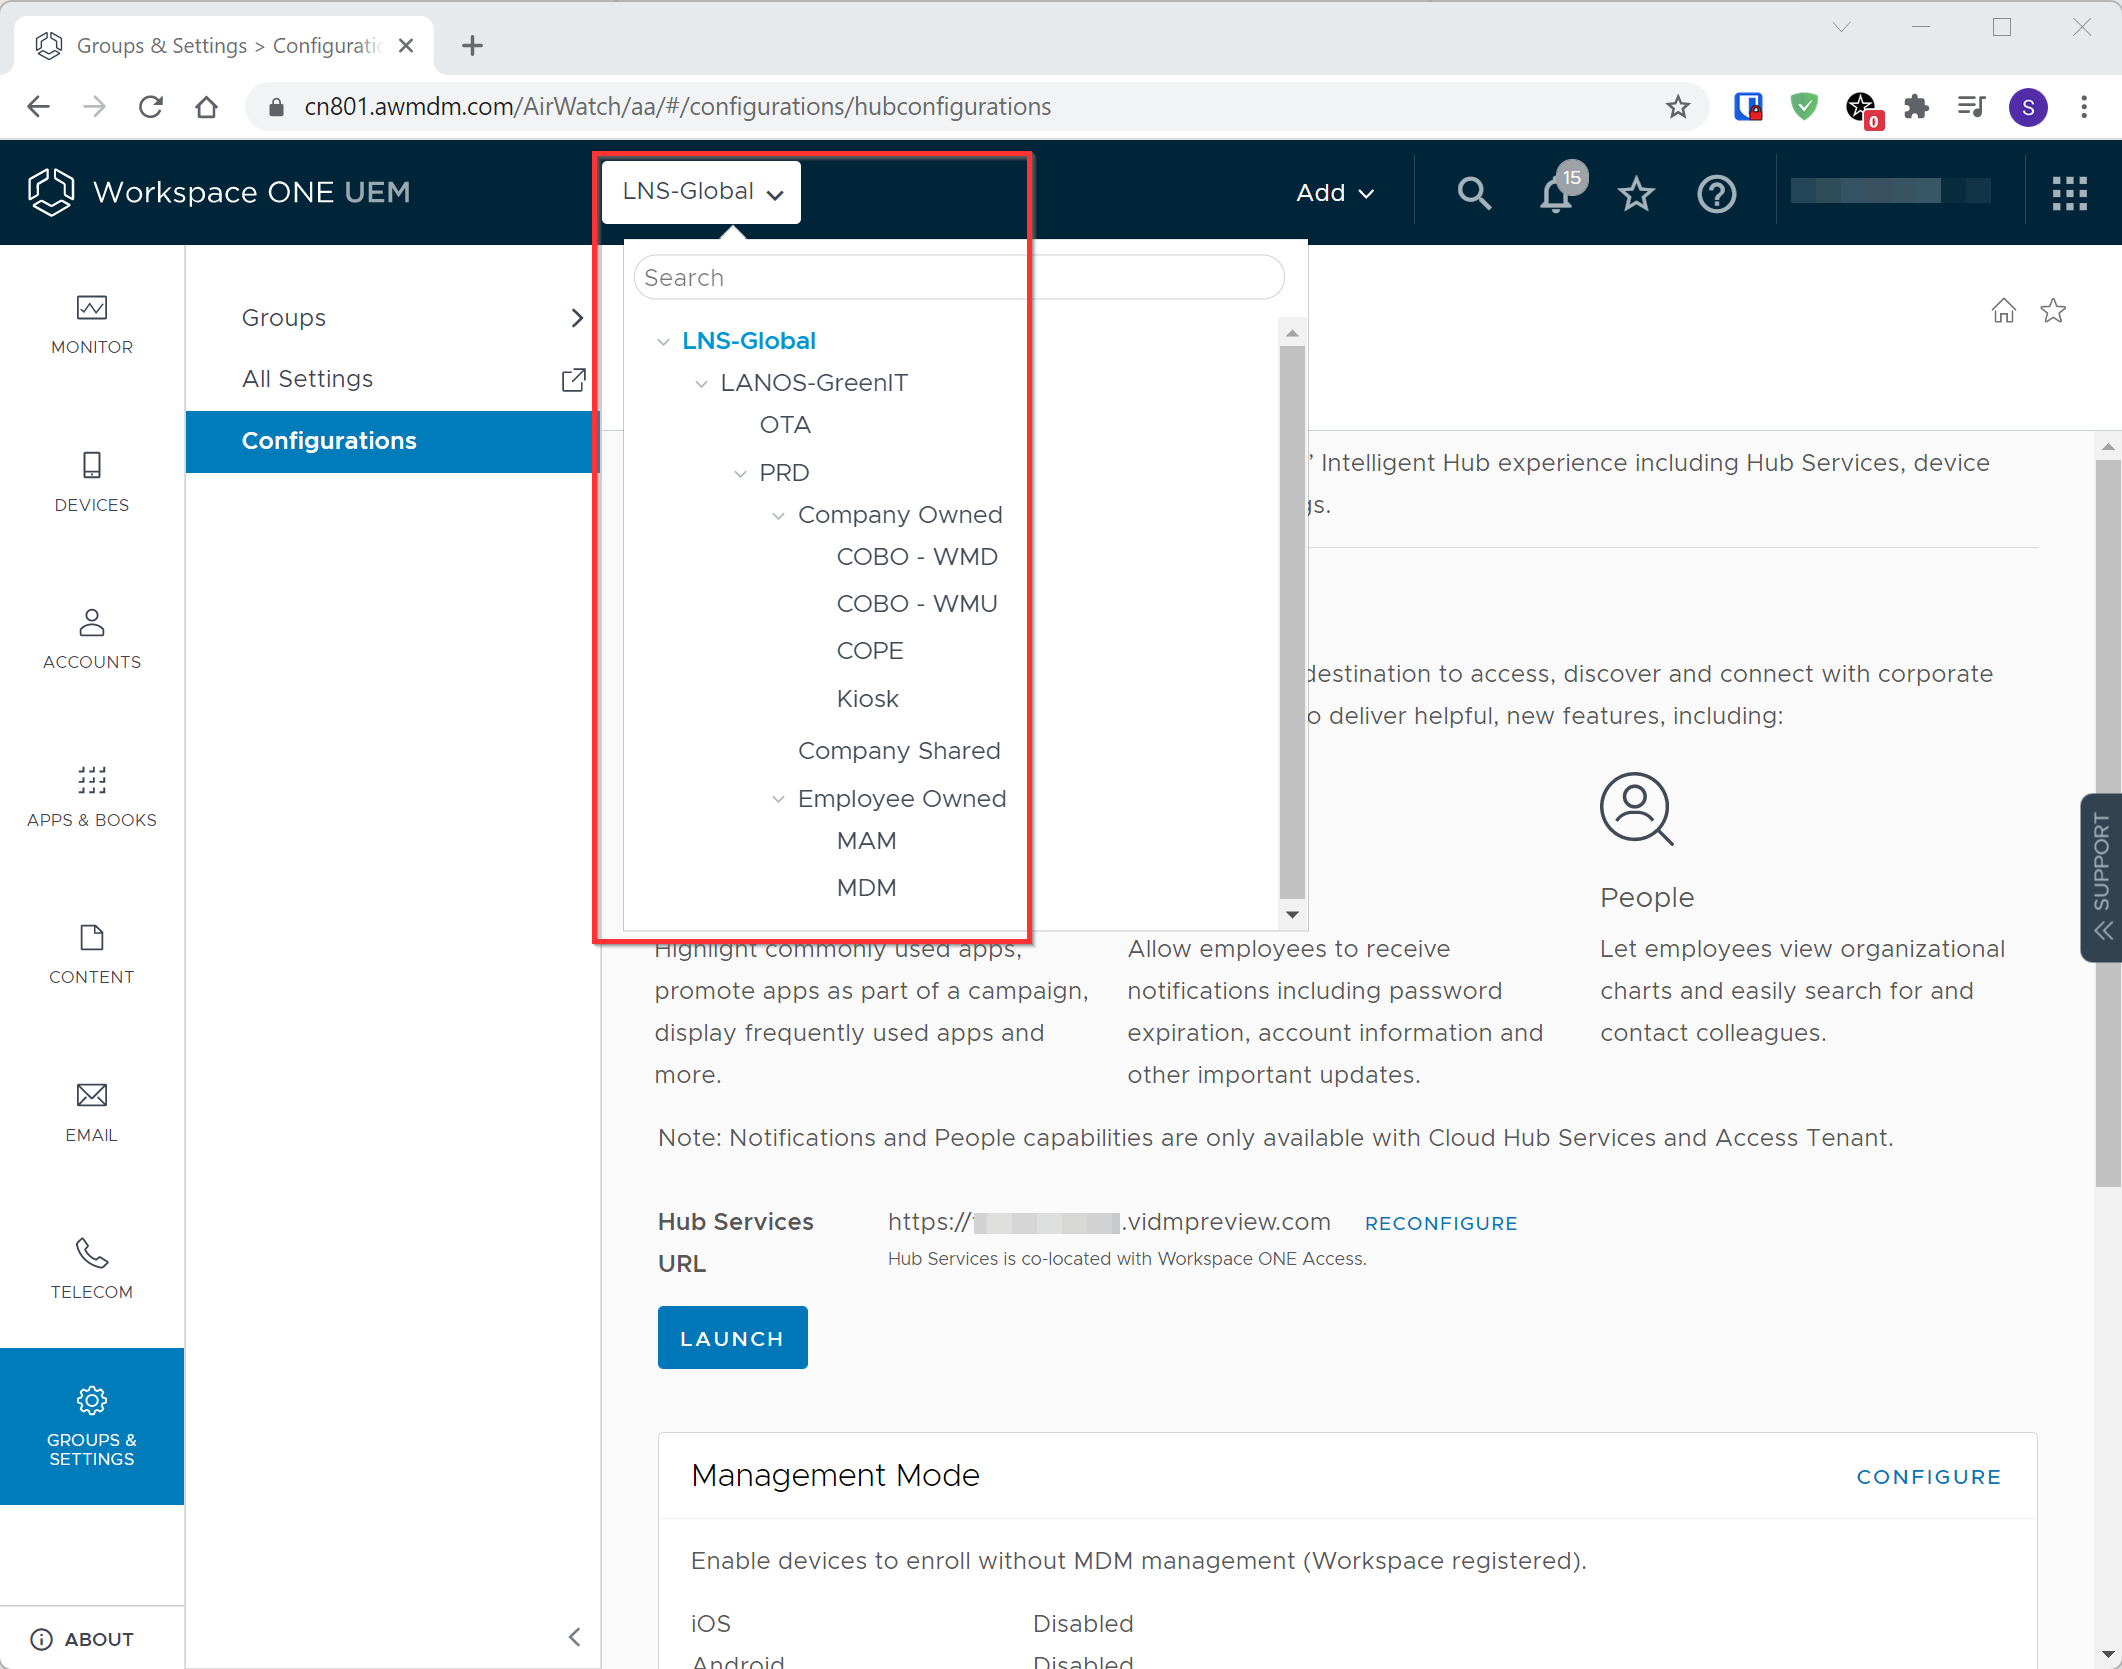Open the help question mark icon
2122x1669 pixels.
click(1717, 193)
